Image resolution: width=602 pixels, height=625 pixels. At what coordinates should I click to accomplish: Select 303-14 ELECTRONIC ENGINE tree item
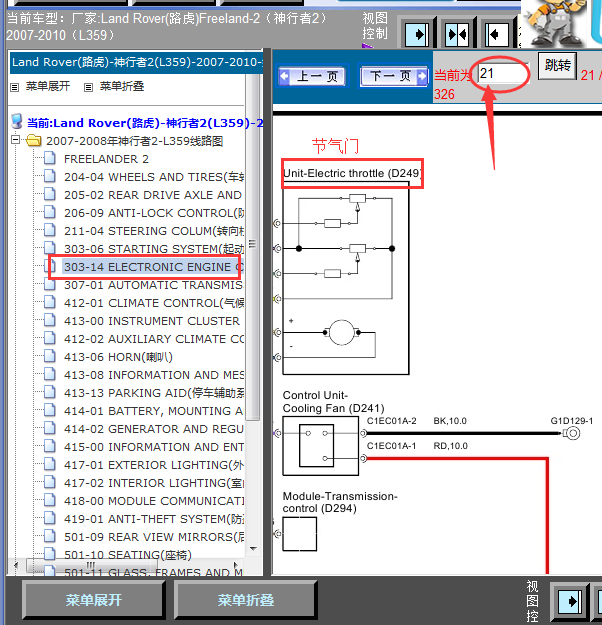point(153,267)
